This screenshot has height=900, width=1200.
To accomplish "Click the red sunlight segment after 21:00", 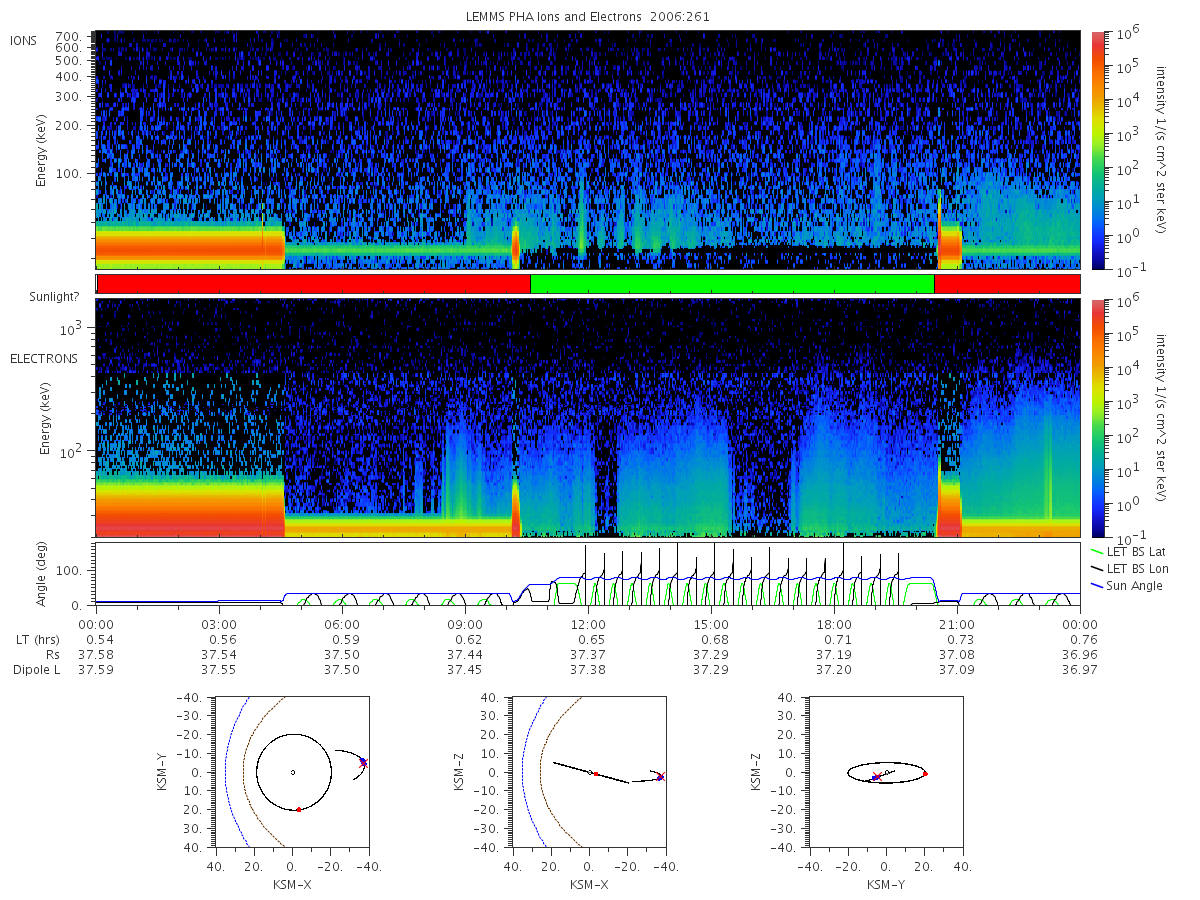I will (x=1007, y=284).
